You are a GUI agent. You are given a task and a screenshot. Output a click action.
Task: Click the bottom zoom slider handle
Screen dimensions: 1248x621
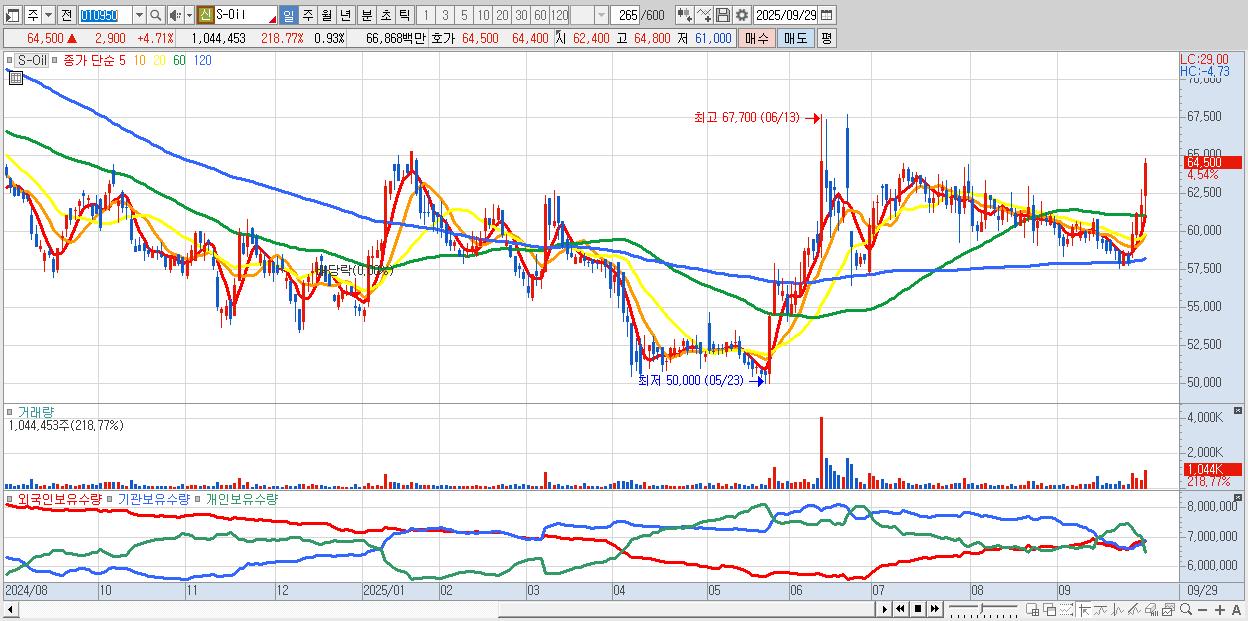pos(981,609)
